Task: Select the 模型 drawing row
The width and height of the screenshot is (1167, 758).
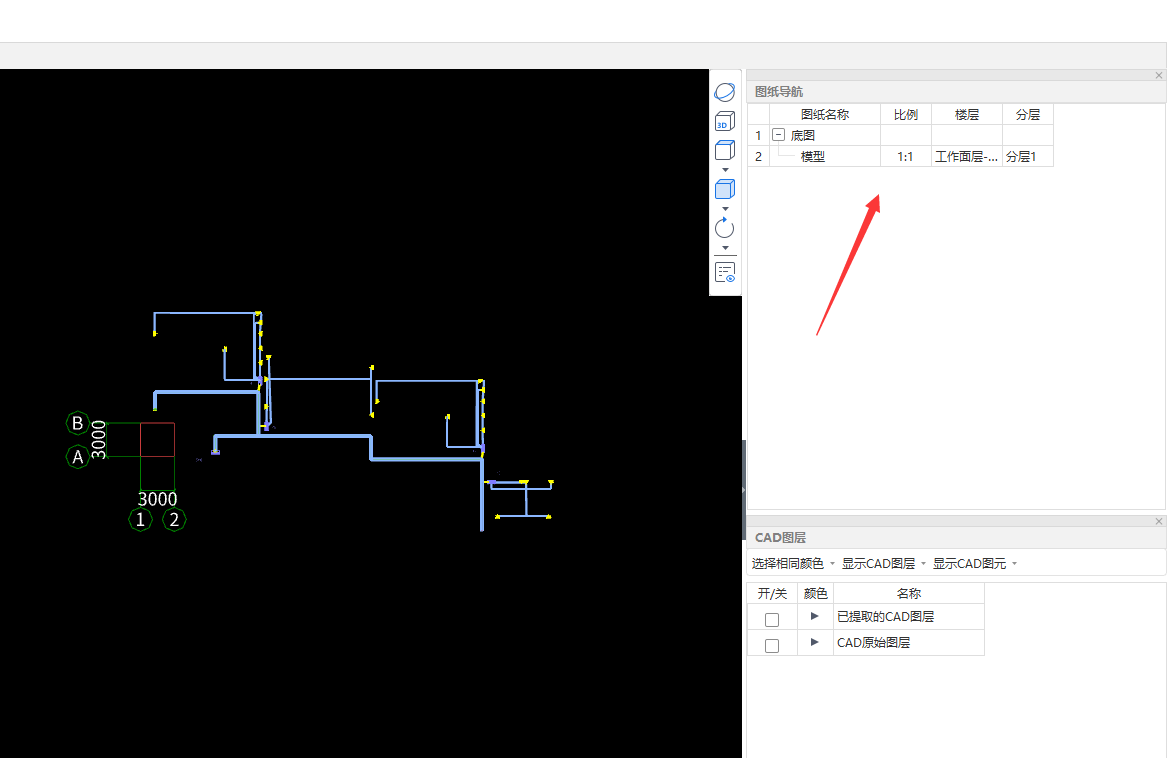Action: click(900, 156)
